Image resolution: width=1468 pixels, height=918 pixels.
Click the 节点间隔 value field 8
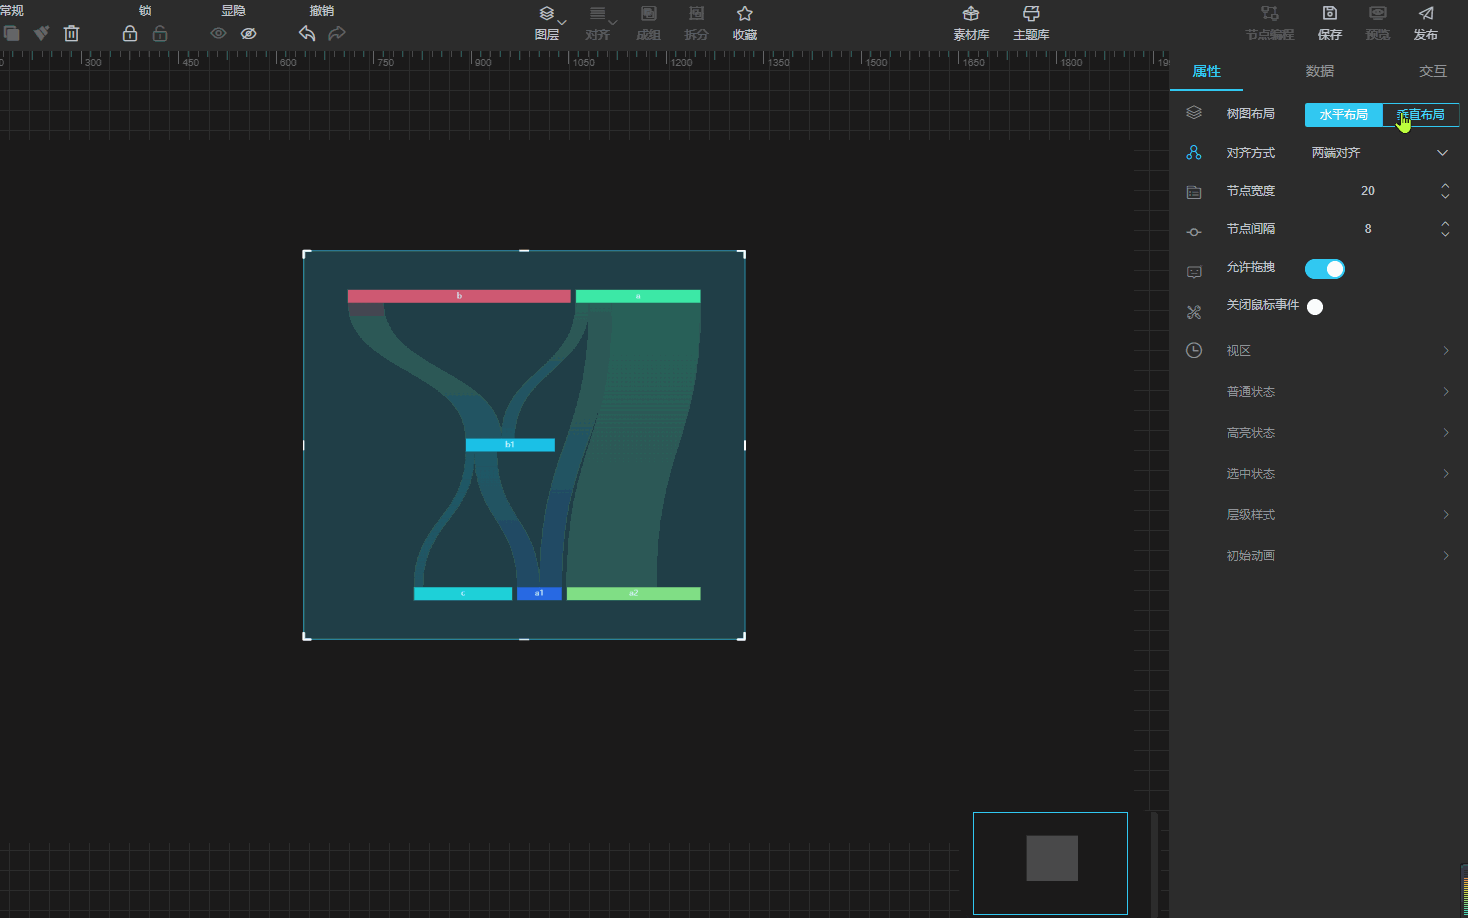click(1368, 229)
